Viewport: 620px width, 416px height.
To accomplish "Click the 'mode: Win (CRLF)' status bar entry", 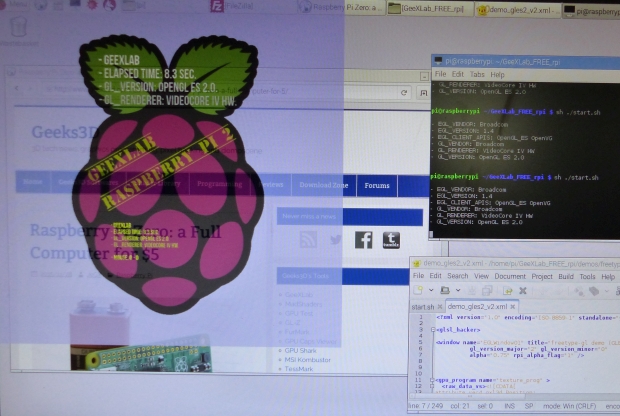I will tap(569, 407).
